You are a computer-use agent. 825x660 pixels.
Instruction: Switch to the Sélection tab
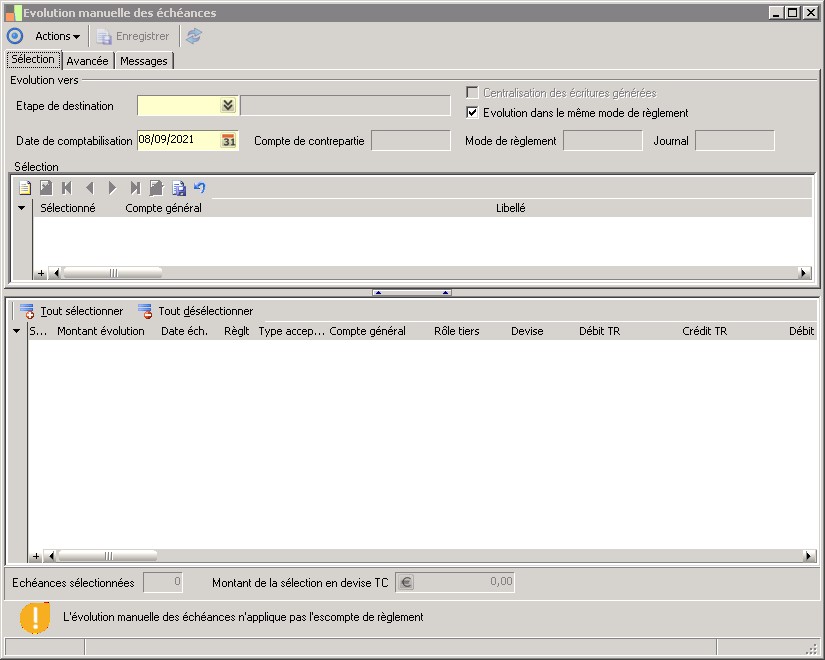(x=33, y=59)
